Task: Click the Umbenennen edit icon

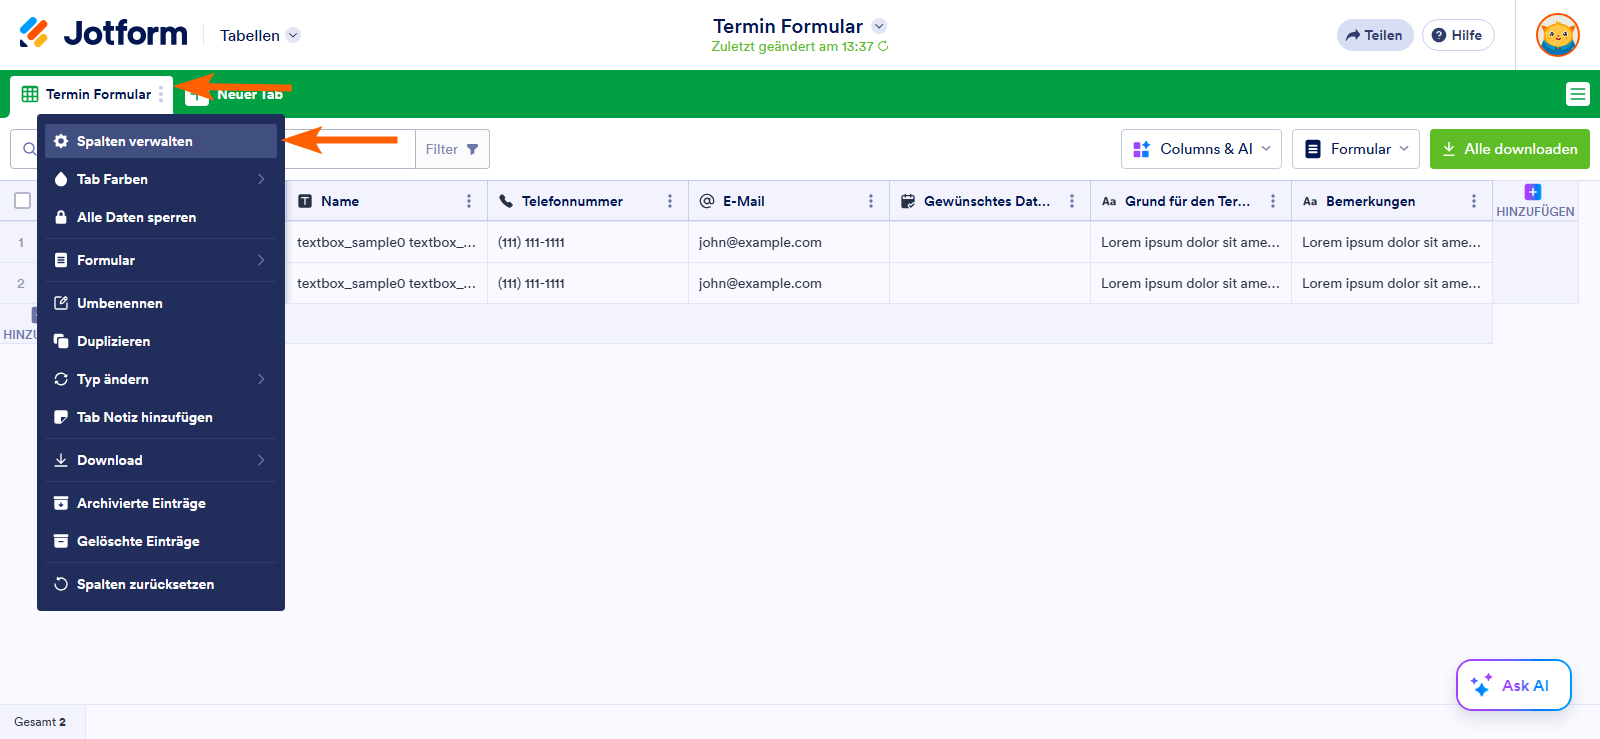Action: pos(61,303)
